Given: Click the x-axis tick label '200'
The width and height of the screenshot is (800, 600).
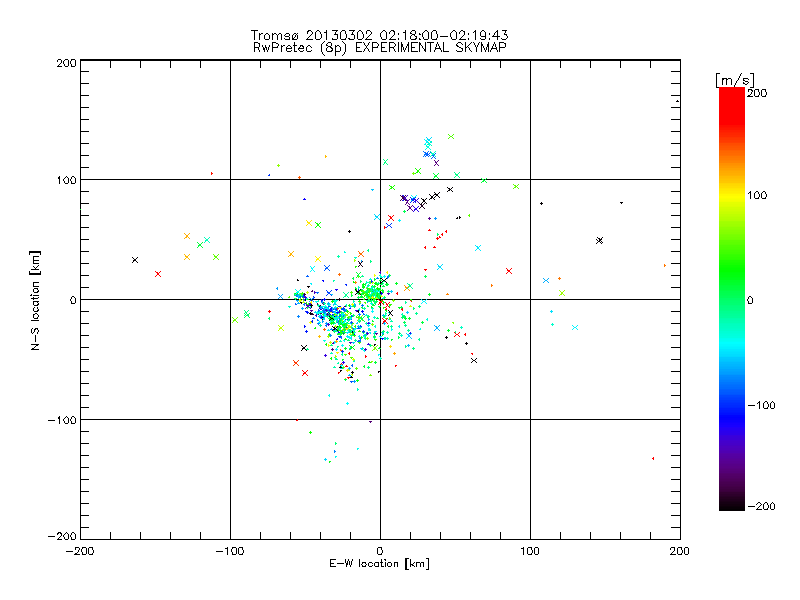Looking at the screenshot, I should point(680,552).
